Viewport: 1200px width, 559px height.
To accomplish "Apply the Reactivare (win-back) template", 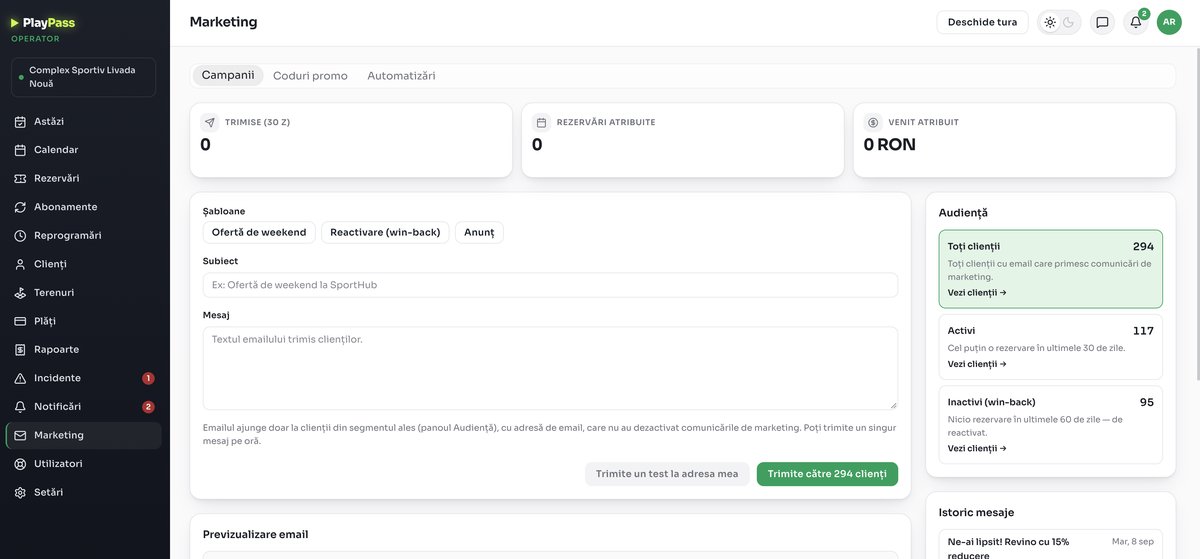I will pos(385,232).
